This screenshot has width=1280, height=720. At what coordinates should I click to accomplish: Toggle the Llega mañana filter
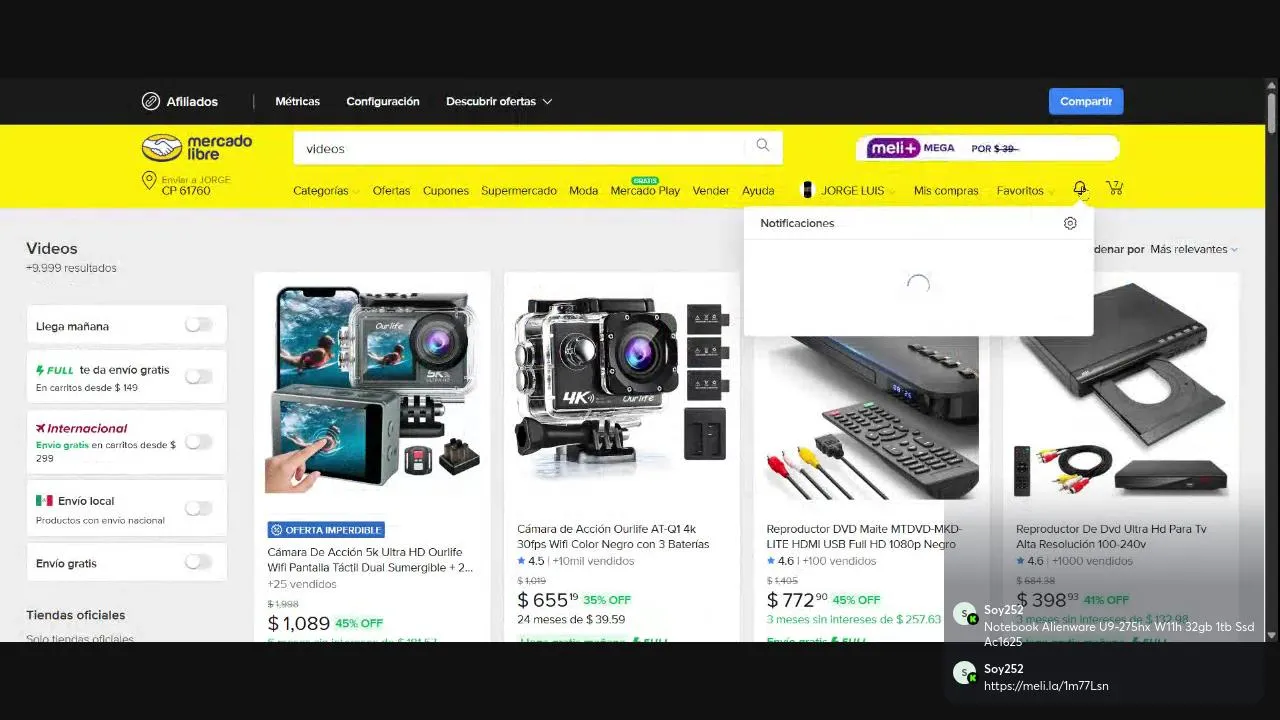coord(199,325)
